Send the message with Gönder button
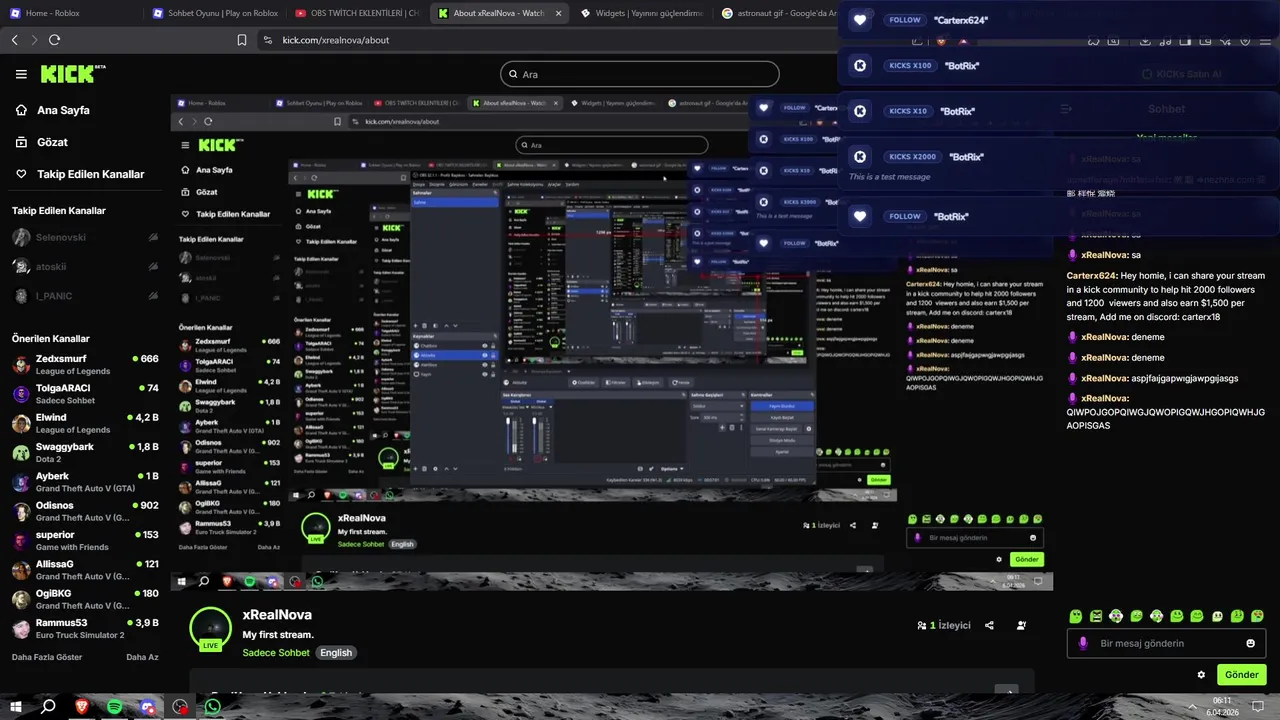 [1241, 675]
